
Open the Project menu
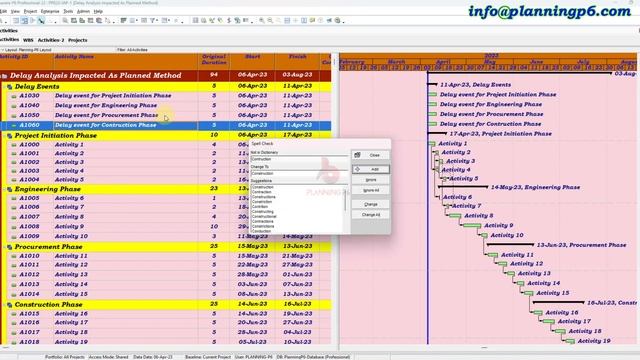pyautogui.click(x=30, y=11)
